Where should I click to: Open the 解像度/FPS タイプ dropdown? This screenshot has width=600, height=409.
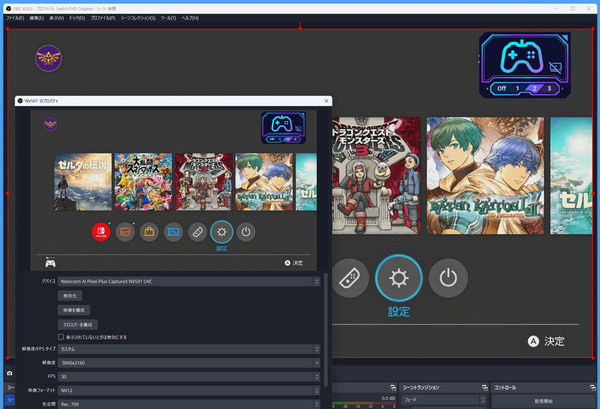[189, 349]
